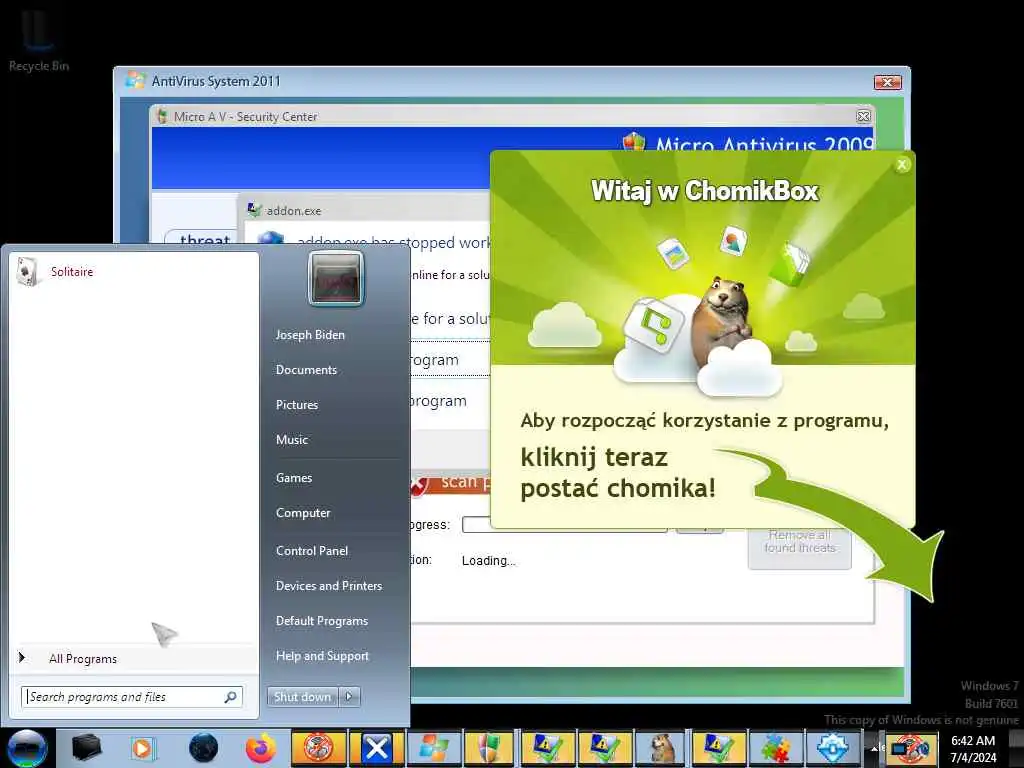This screenshot has width=1024, height=768.
Task: Click the Loading... status text
Action: click(x=488, y=560)
